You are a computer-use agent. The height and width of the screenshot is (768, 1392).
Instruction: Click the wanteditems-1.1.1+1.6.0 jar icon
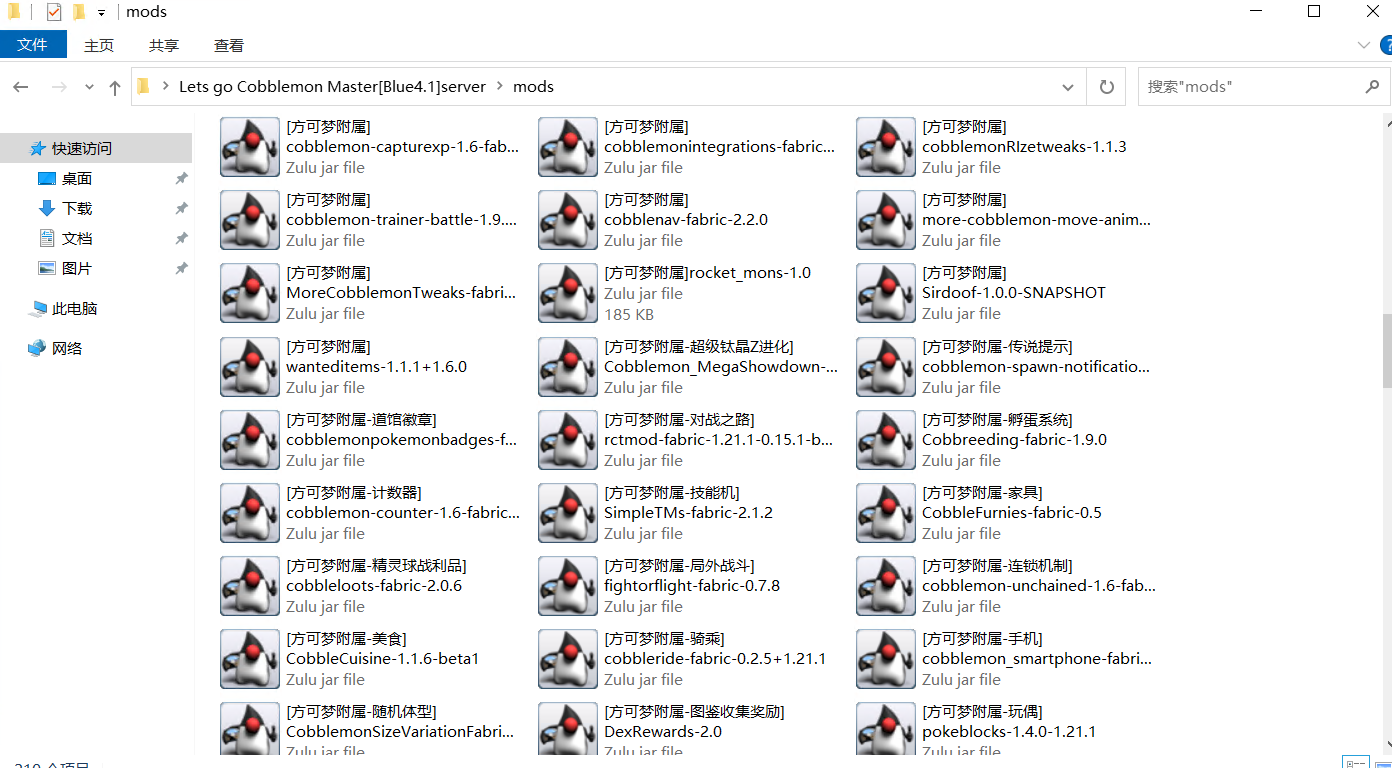(250, 367)
